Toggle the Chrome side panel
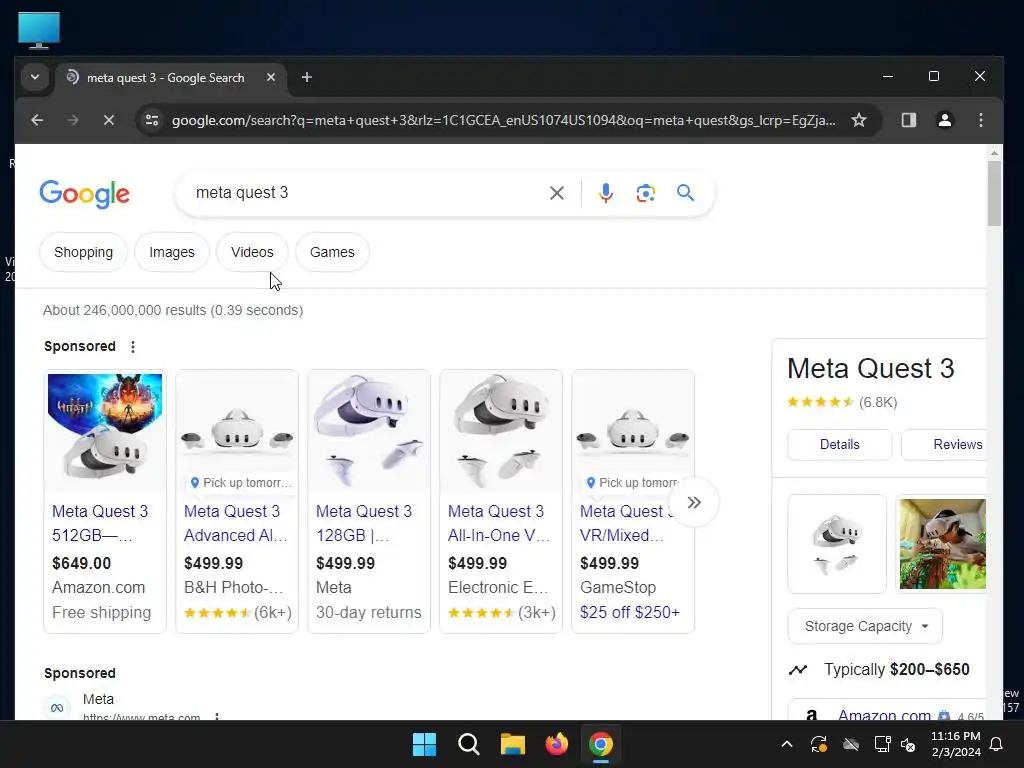This screenshot has height=768, width=1024. [908, 120]
